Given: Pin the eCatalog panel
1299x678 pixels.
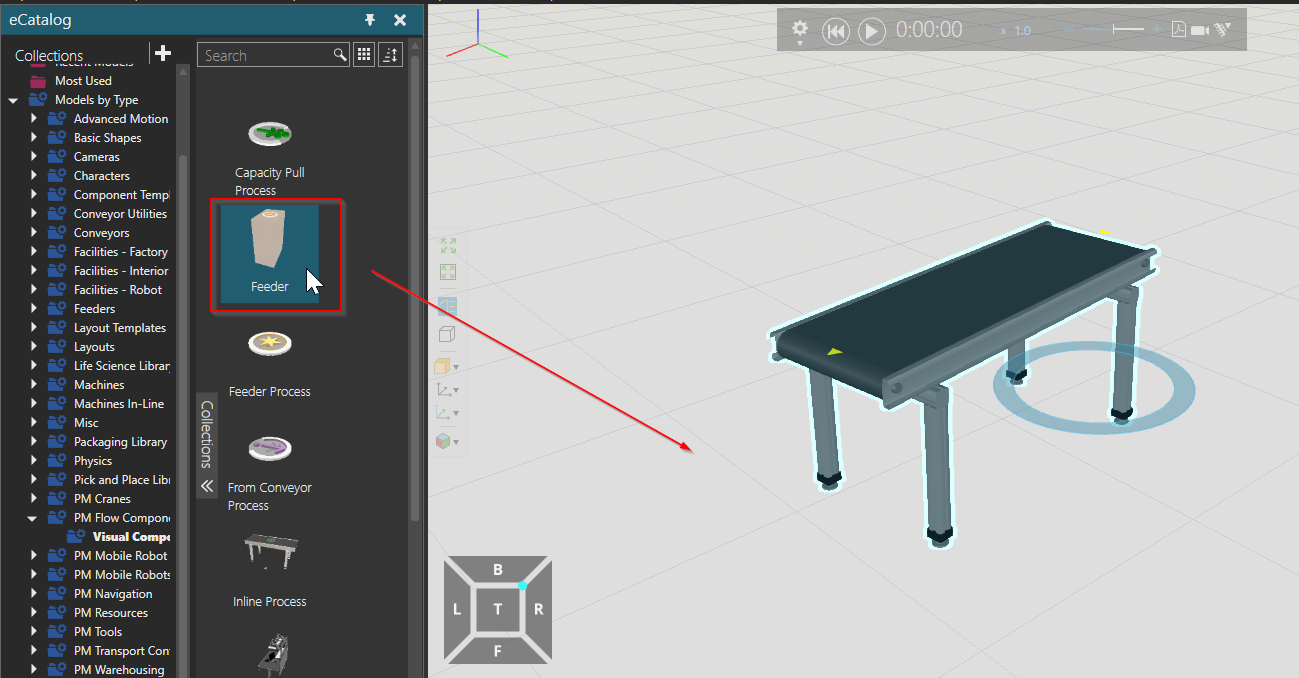Looking at the screenshot, I should click(x=369, y=19).
